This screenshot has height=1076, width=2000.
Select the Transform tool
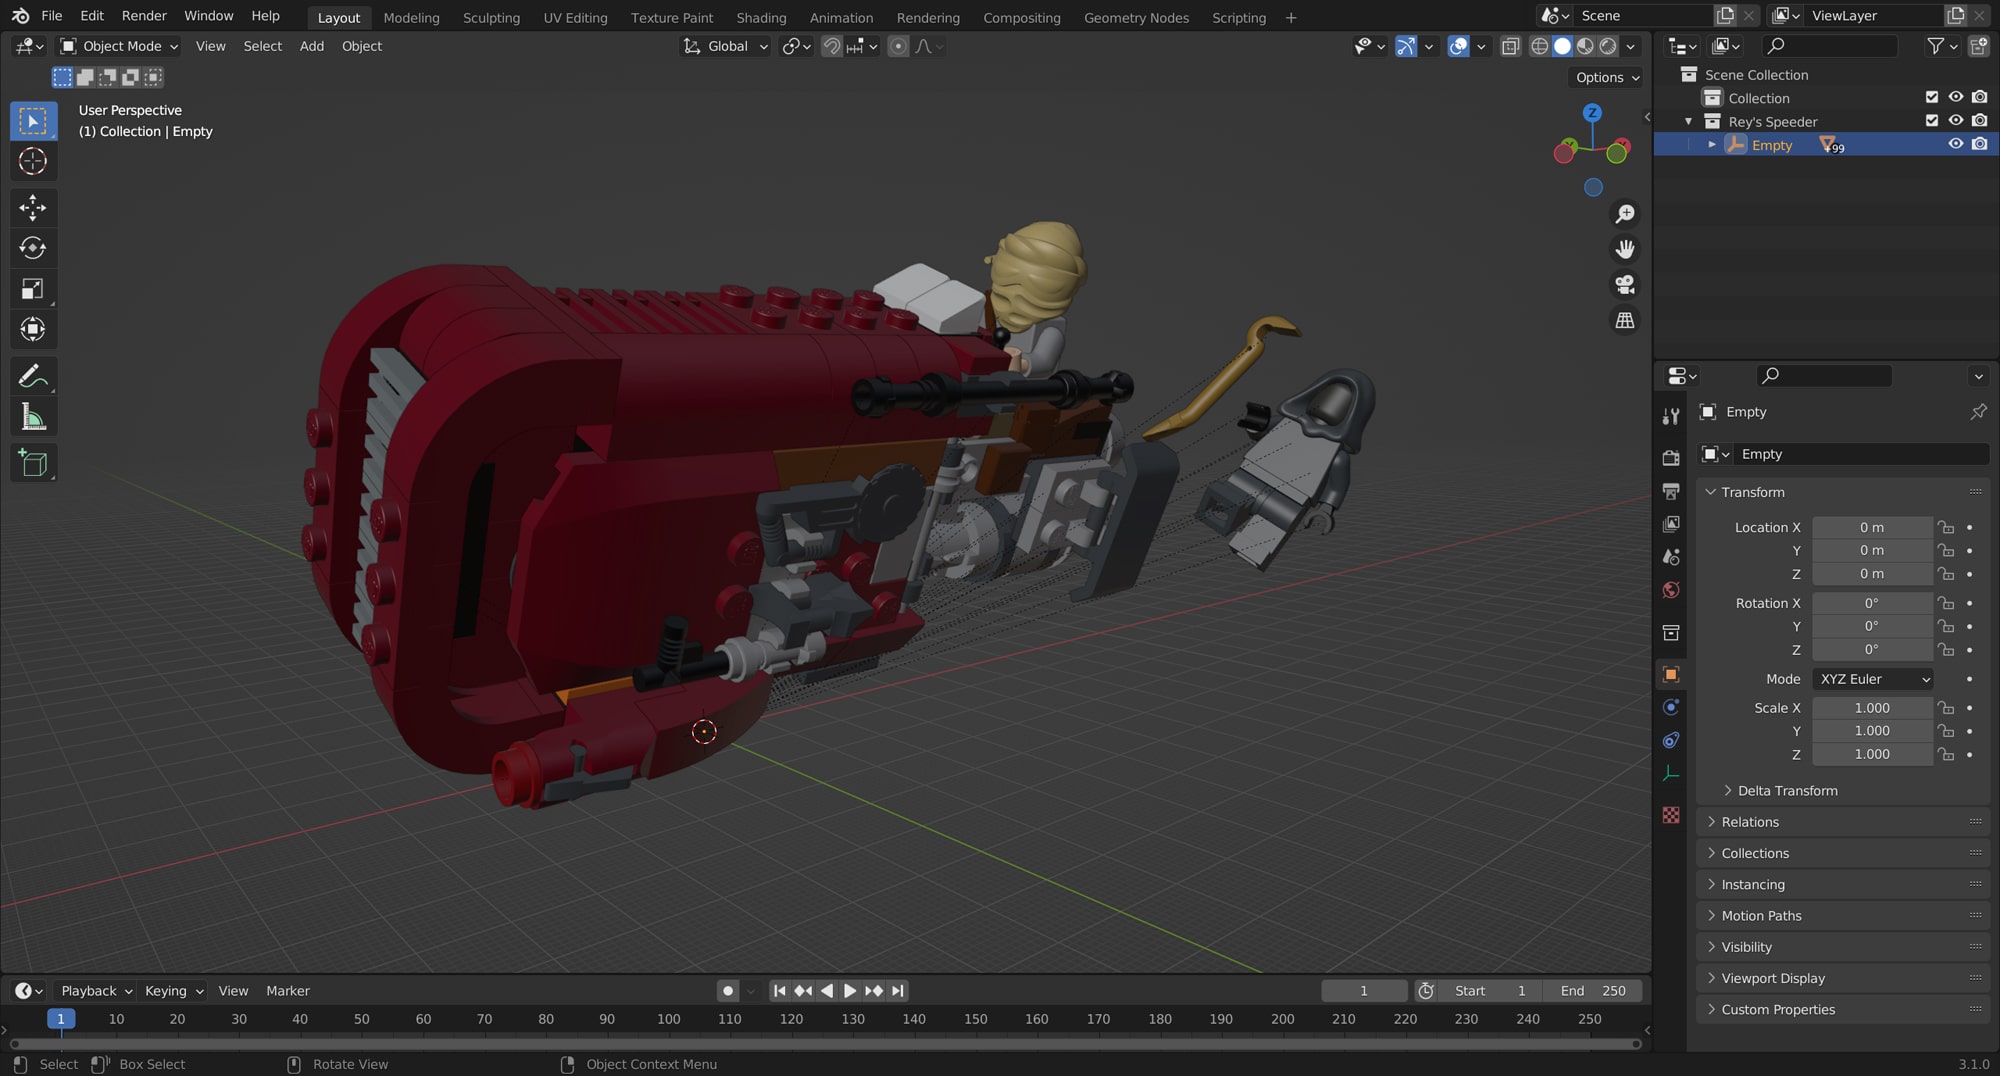(33, 329)
